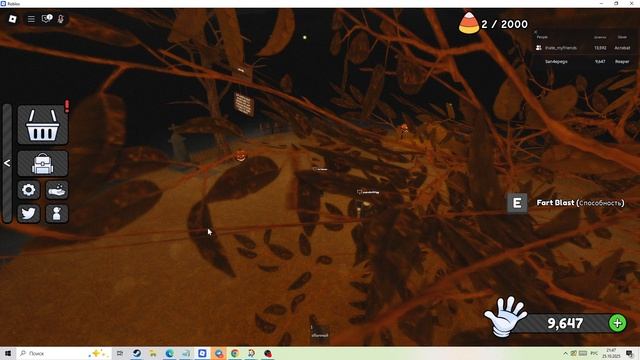Open Google Chrome from the taskbar
Image resolution: width=640 pixels, height=360 pixels.
point(235,353)
